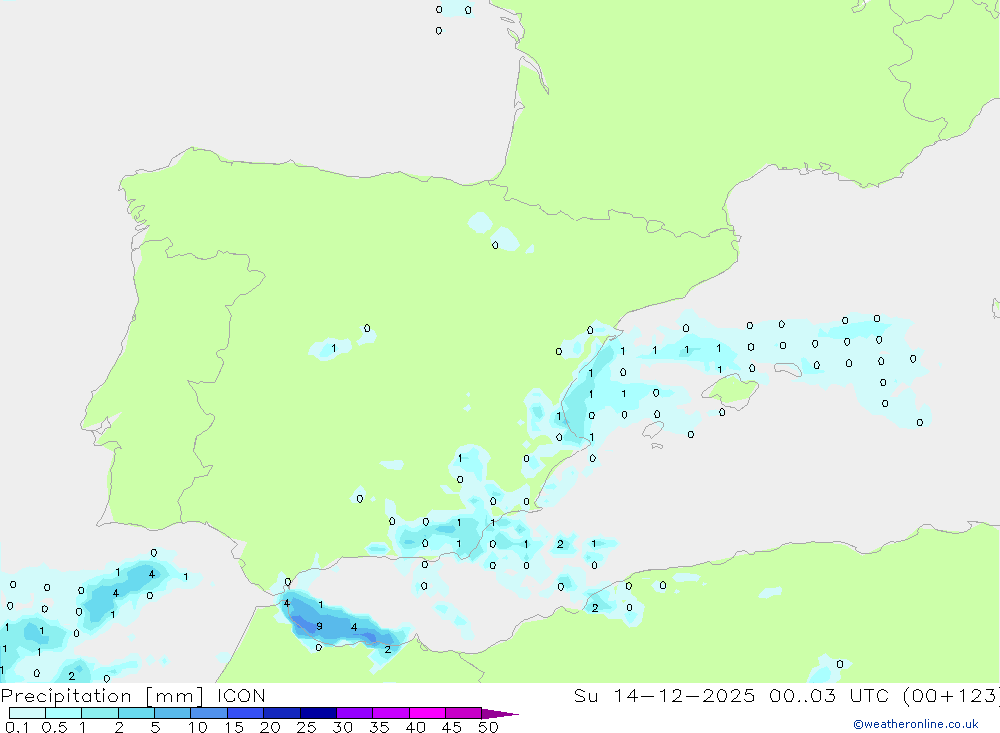Select the 25–30 mm purple legend swatch
The image size is (1000, 733).
pos(318,713)
